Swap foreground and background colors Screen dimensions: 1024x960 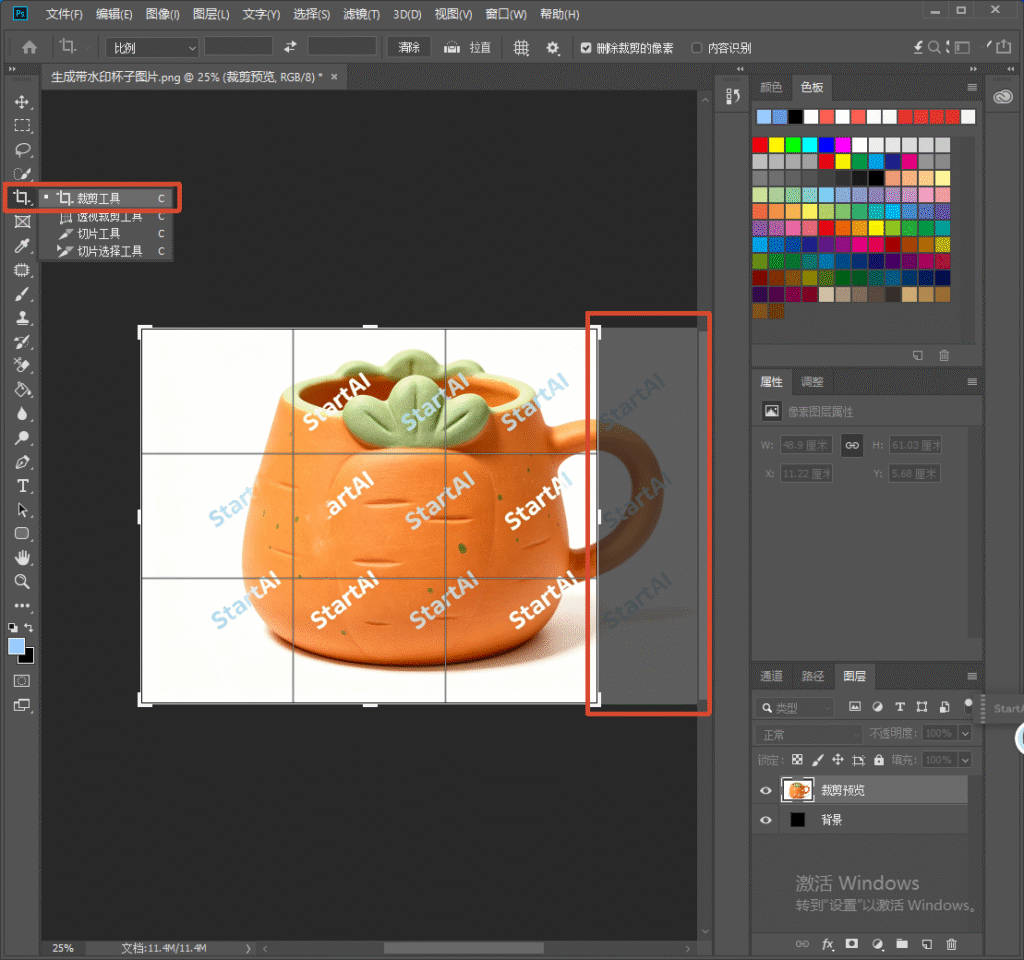click(29, 628)
